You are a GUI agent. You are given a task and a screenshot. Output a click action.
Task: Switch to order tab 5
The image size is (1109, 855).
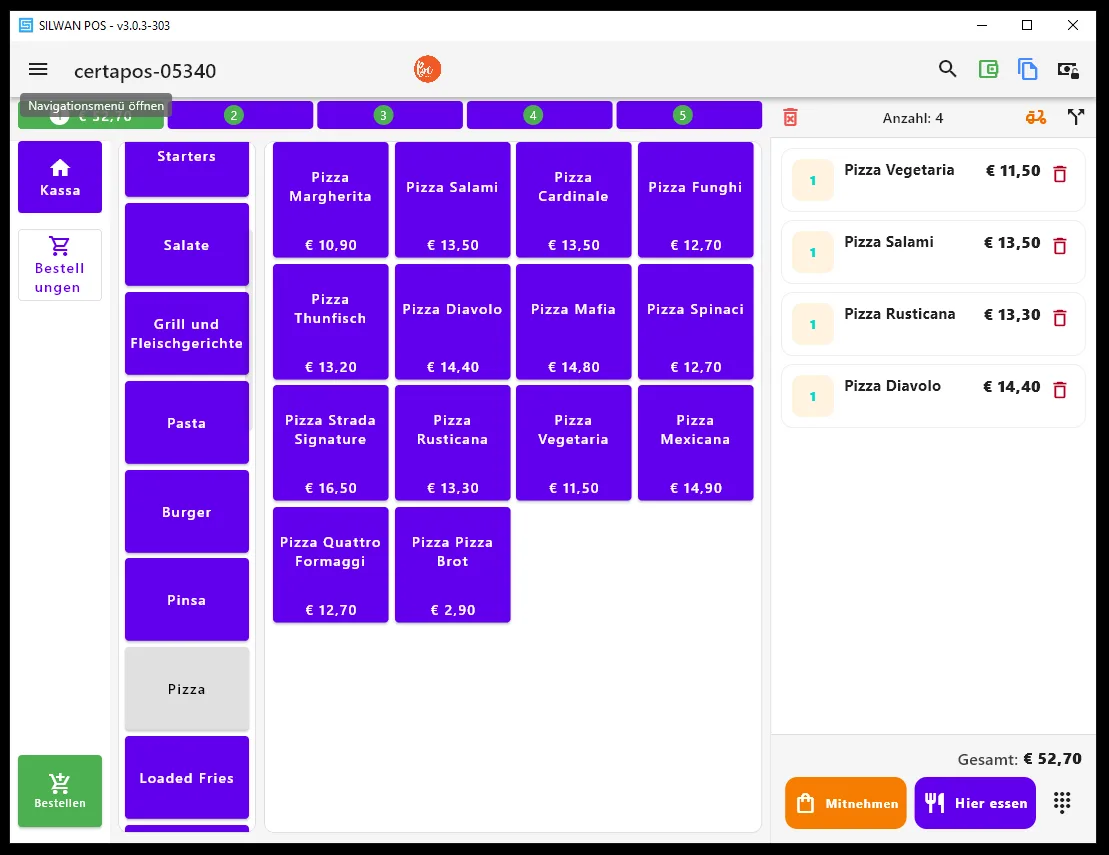689,115
